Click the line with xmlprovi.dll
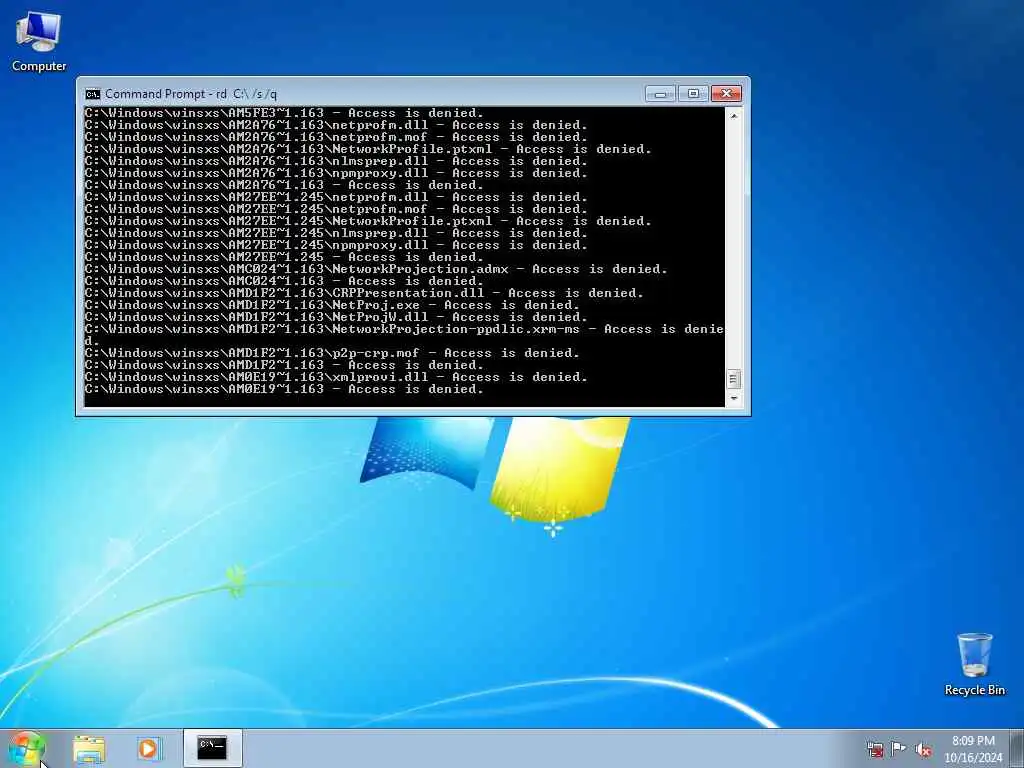This screenshot has width=1024, height=768. (336, 377)
